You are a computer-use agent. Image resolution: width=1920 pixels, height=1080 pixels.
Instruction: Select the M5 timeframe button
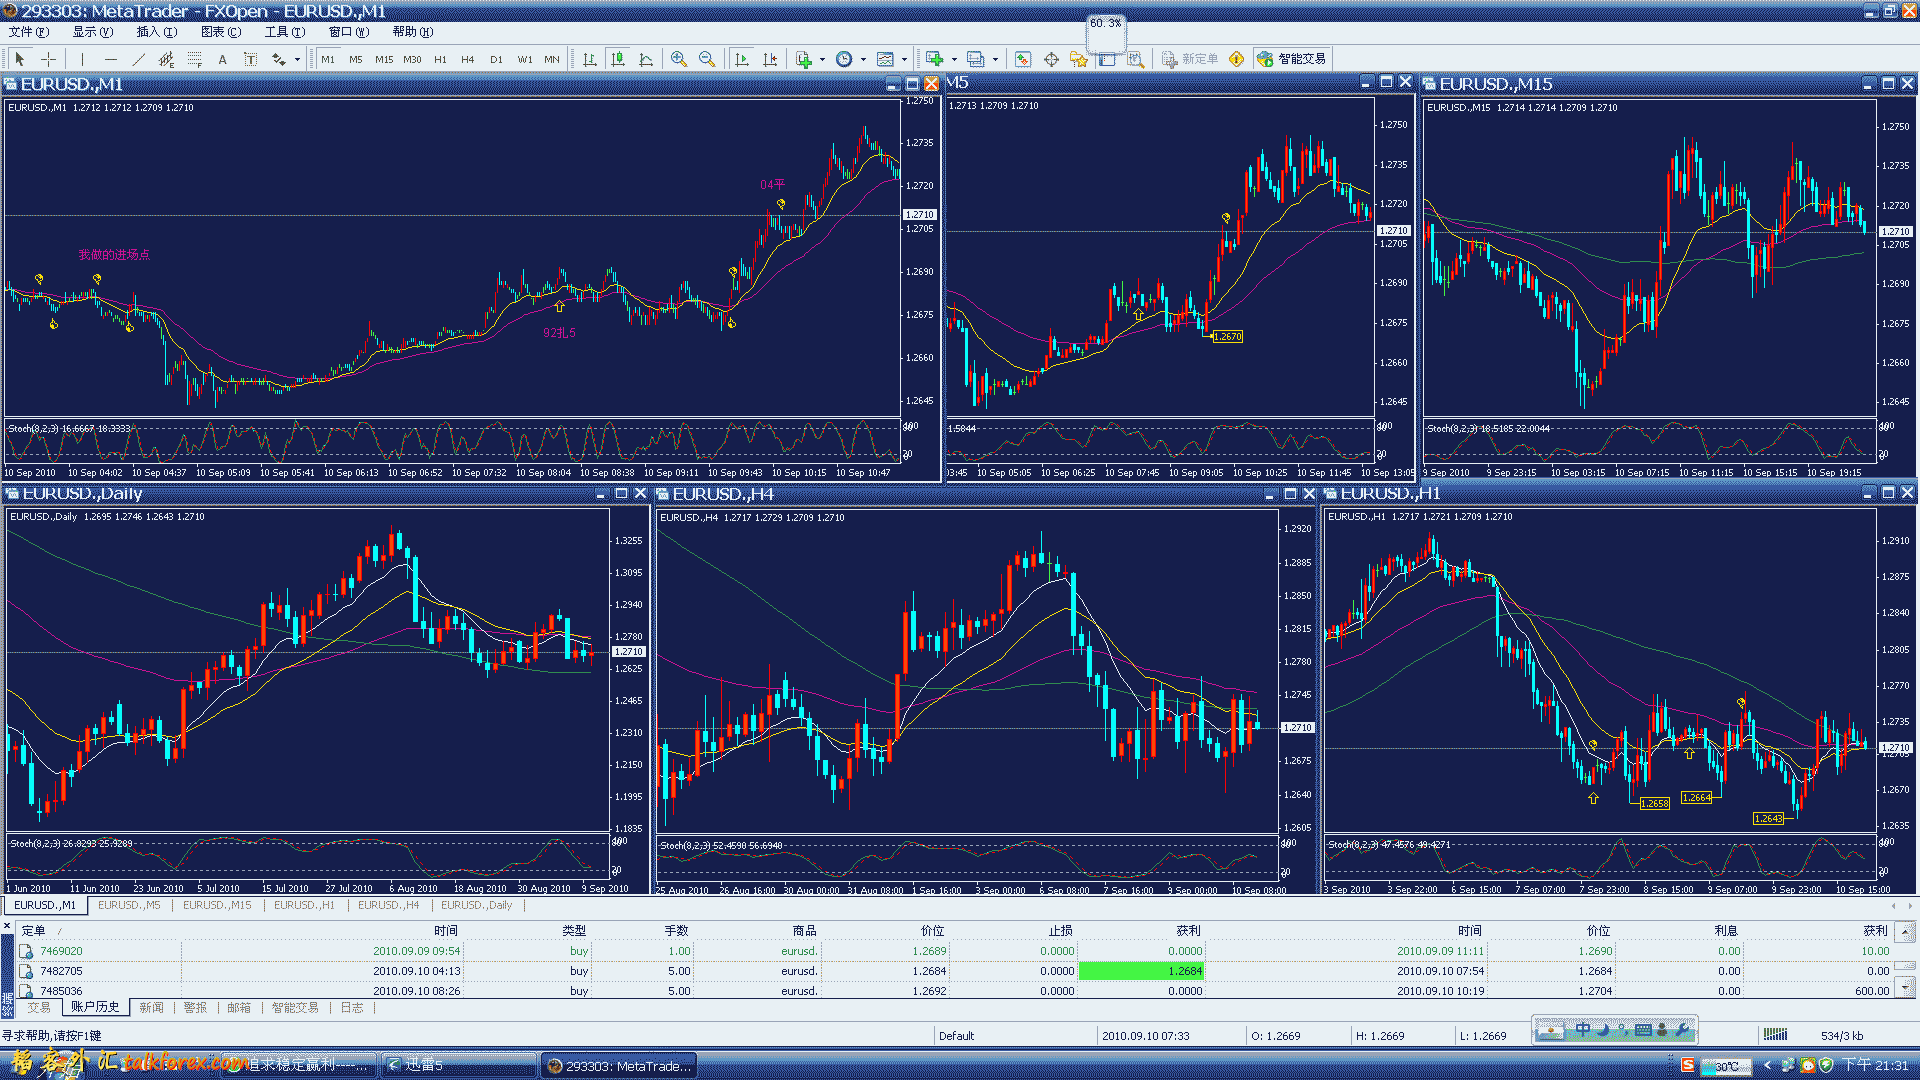coord(356,59)
